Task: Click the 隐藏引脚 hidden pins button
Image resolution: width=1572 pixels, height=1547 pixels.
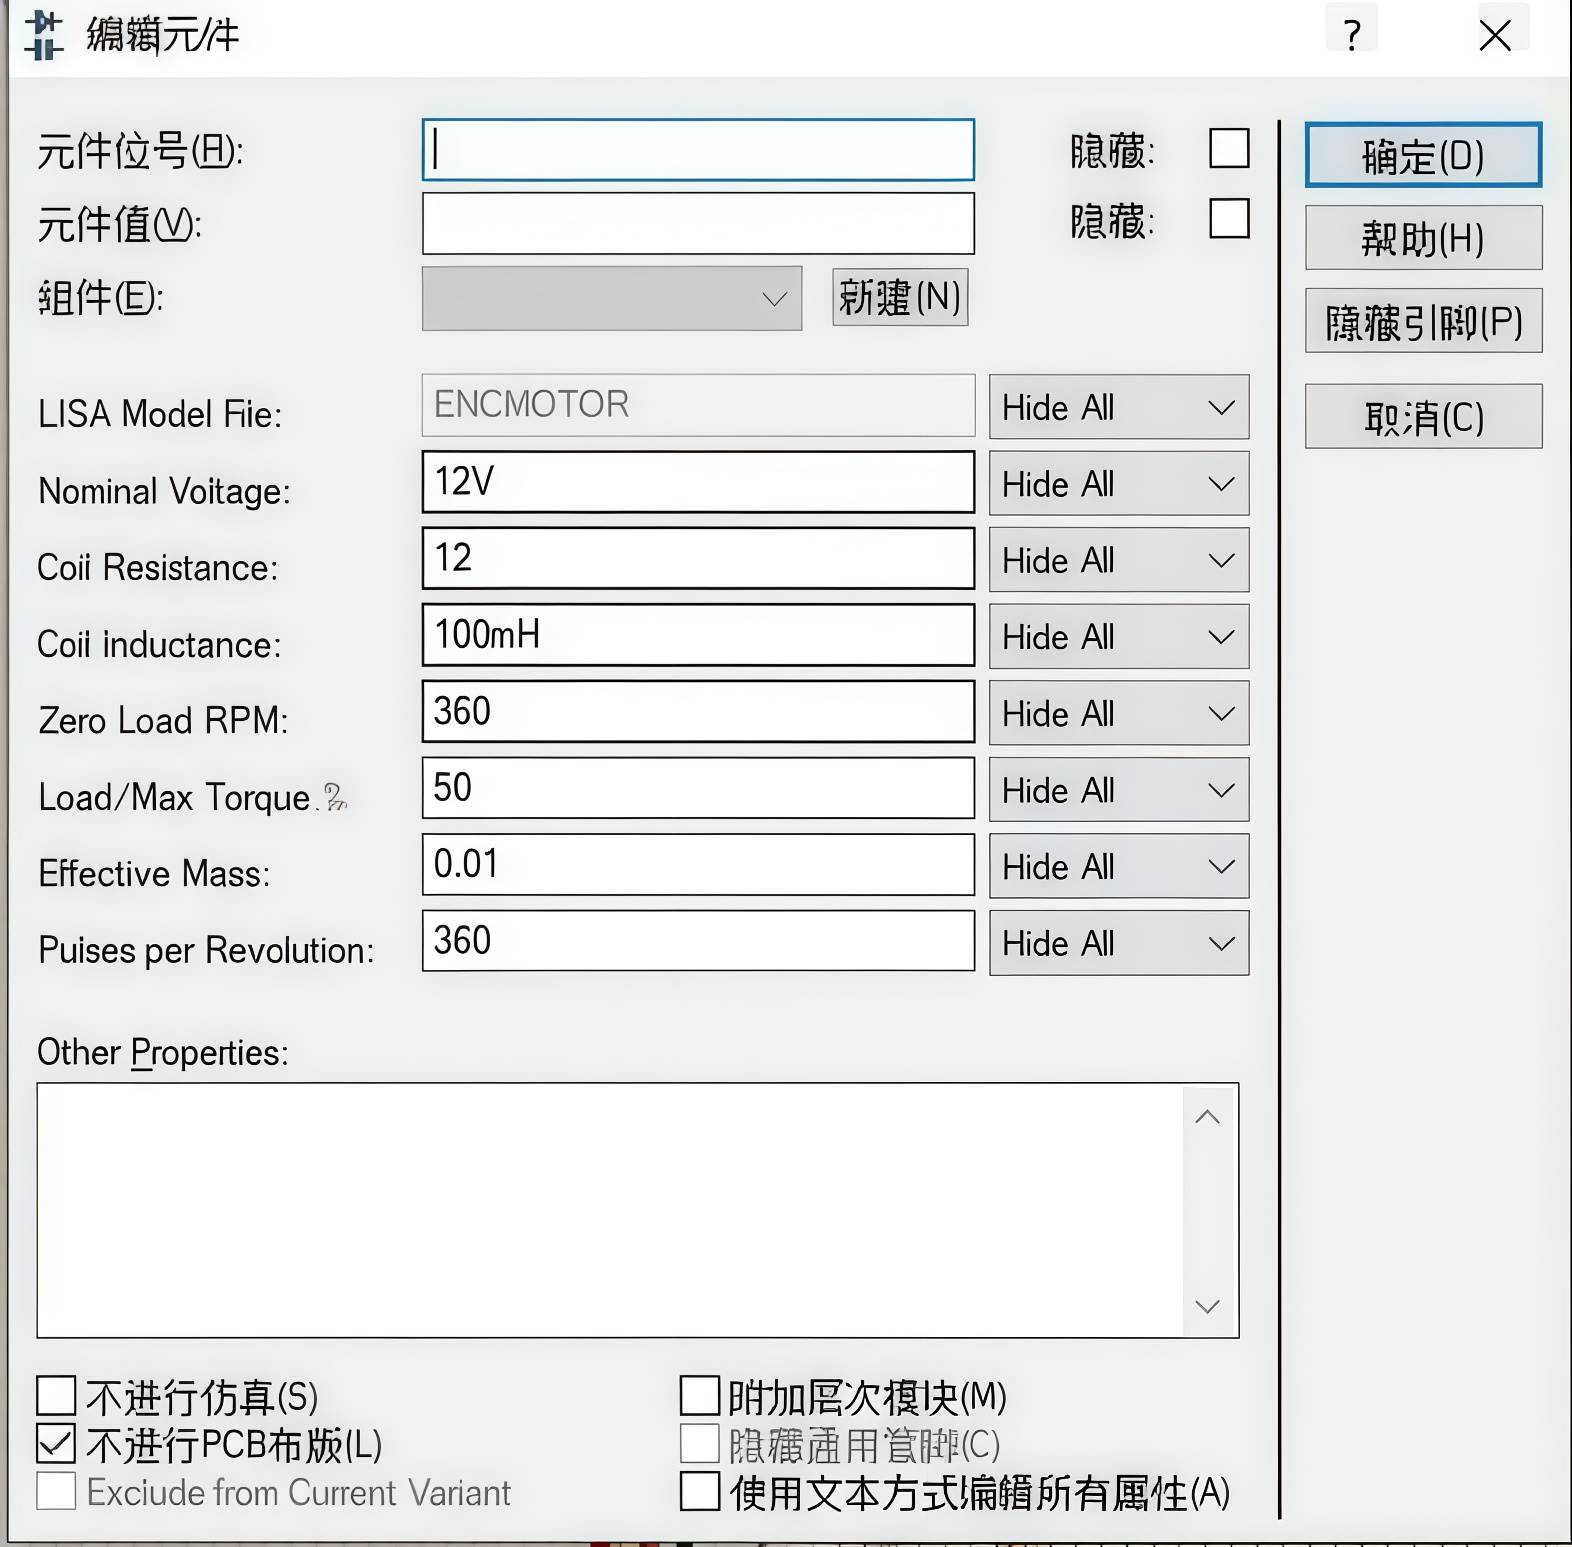Action: pyautogui.click(x=1422, y=321)
